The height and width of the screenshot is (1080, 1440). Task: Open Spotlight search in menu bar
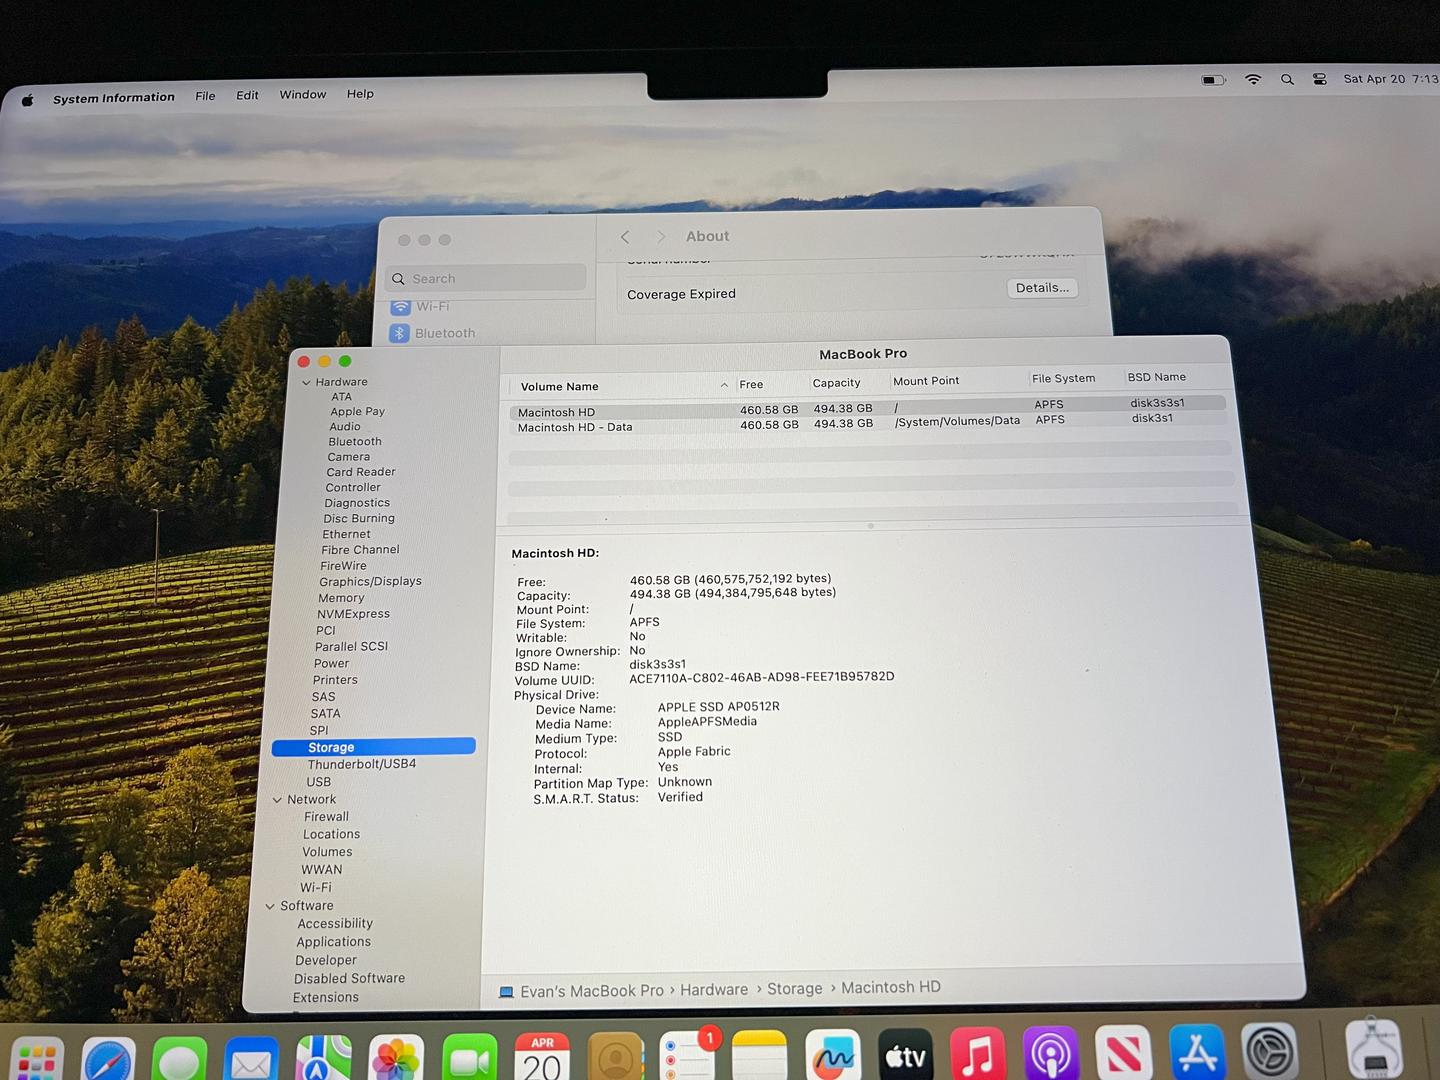[x=1287, y=79]
